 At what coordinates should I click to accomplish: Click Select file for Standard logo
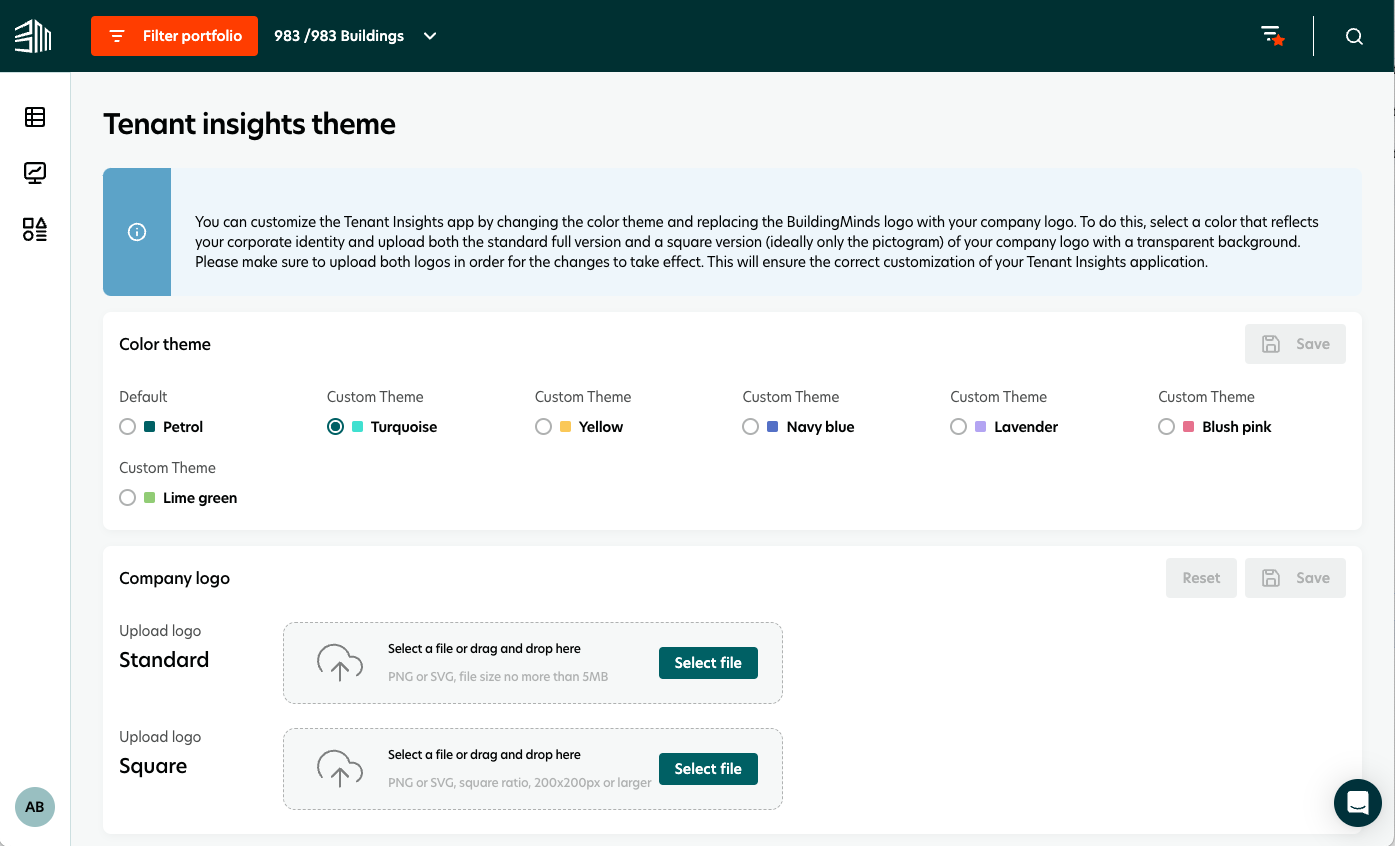tap(708, 663)
